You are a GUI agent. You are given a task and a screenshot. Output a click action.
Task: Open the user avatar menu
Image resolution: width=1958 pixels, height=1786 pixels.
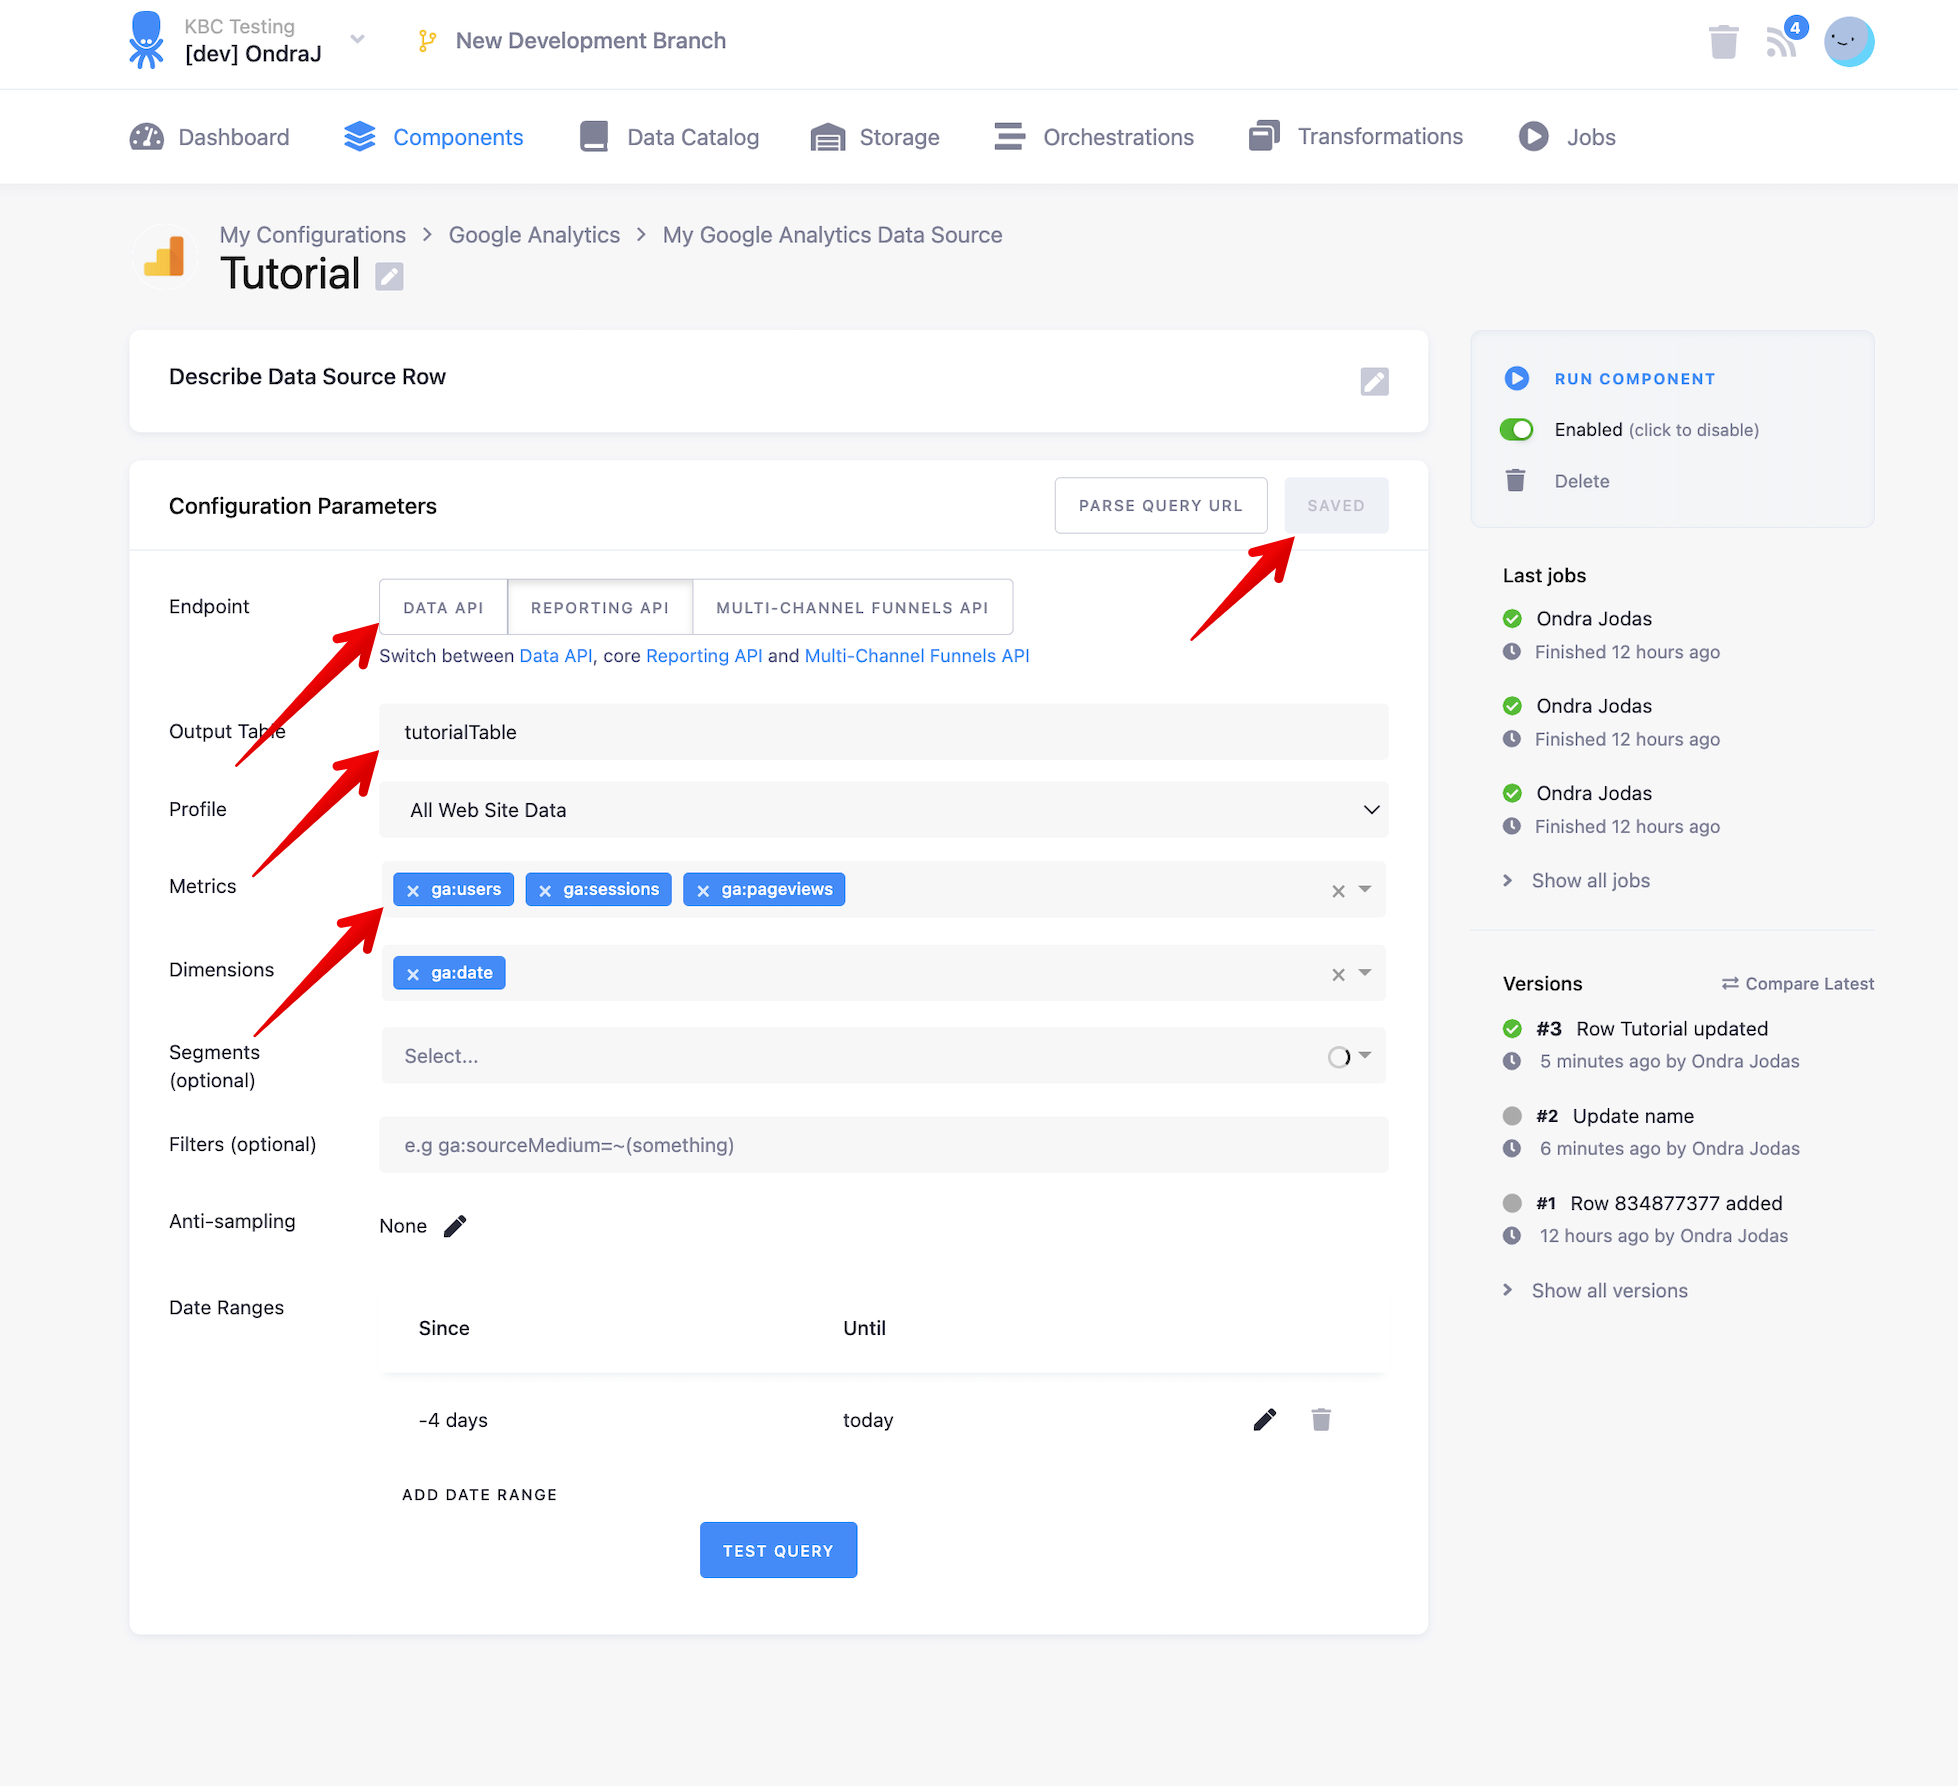1848,42
